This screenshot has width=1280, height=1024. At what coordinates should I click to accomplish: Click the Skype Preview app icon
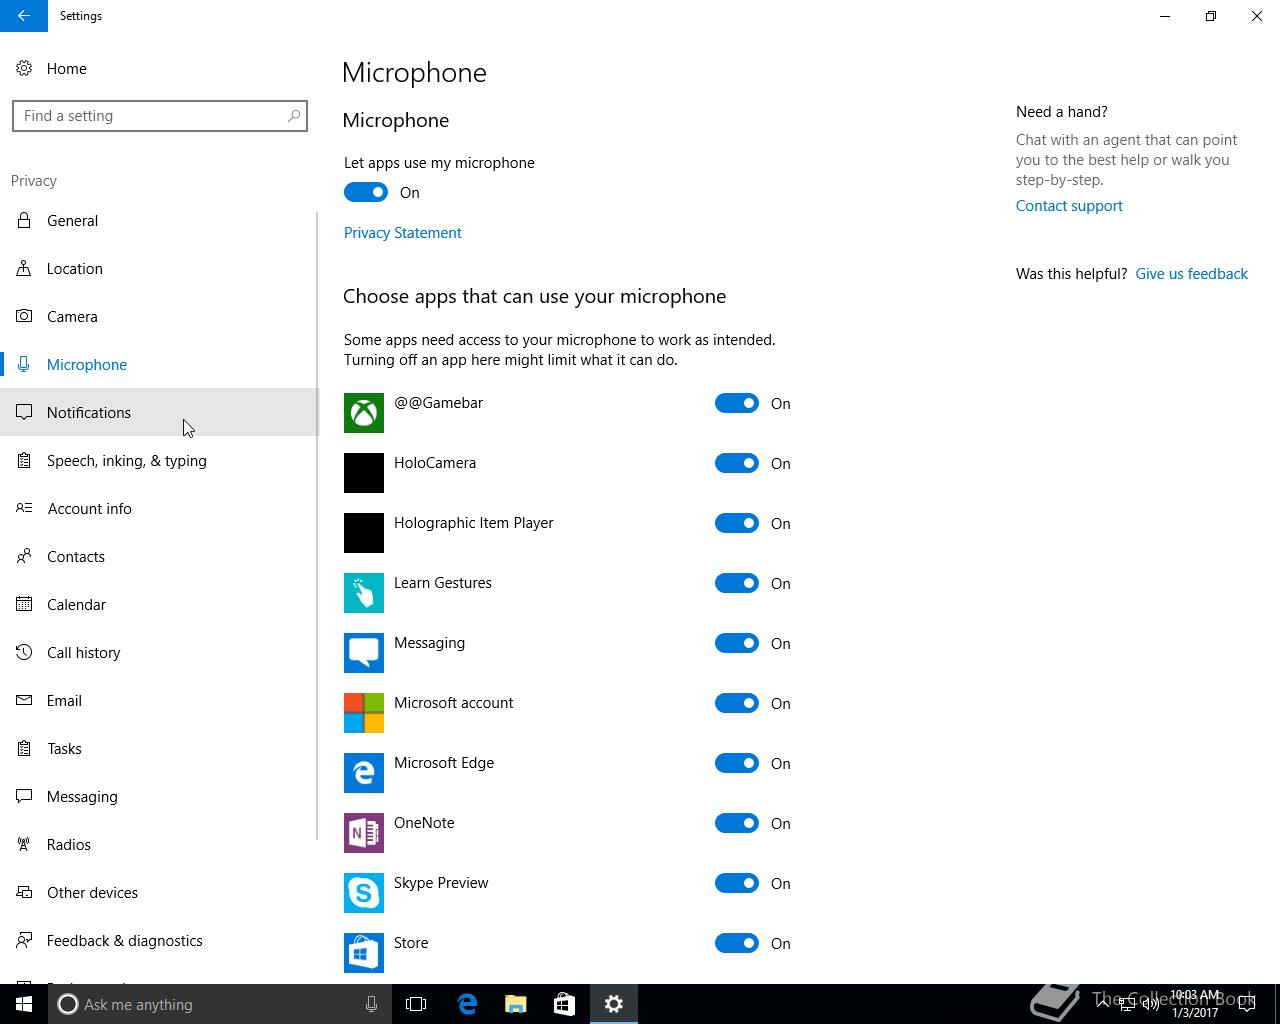point(364,893)
